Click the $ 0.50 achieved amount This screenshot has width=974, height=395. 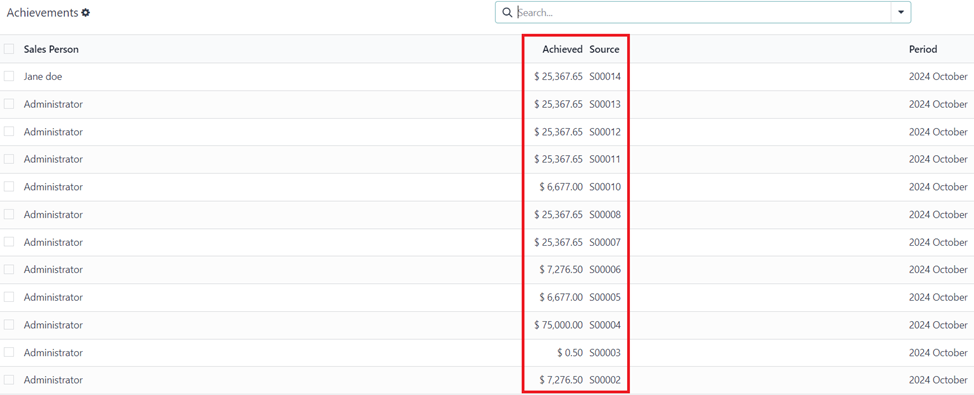(570, 352)
